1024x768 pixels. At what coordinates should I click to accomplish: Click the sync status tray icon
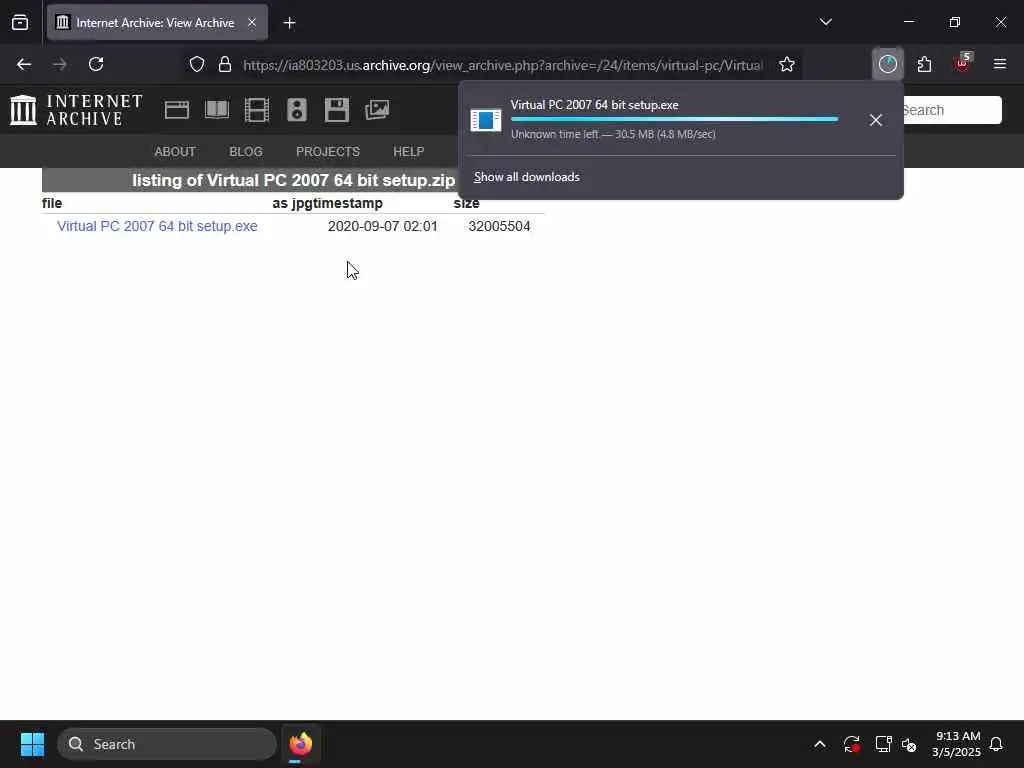coord(852,744)
